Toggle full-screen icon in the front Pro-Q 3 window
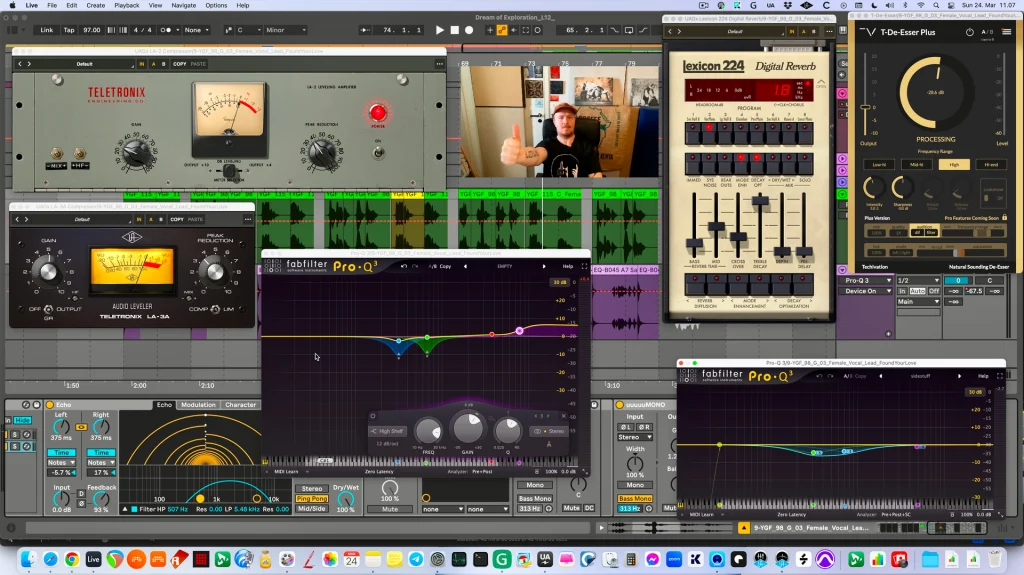This screenshot has width=1024, height=575. 584,266
